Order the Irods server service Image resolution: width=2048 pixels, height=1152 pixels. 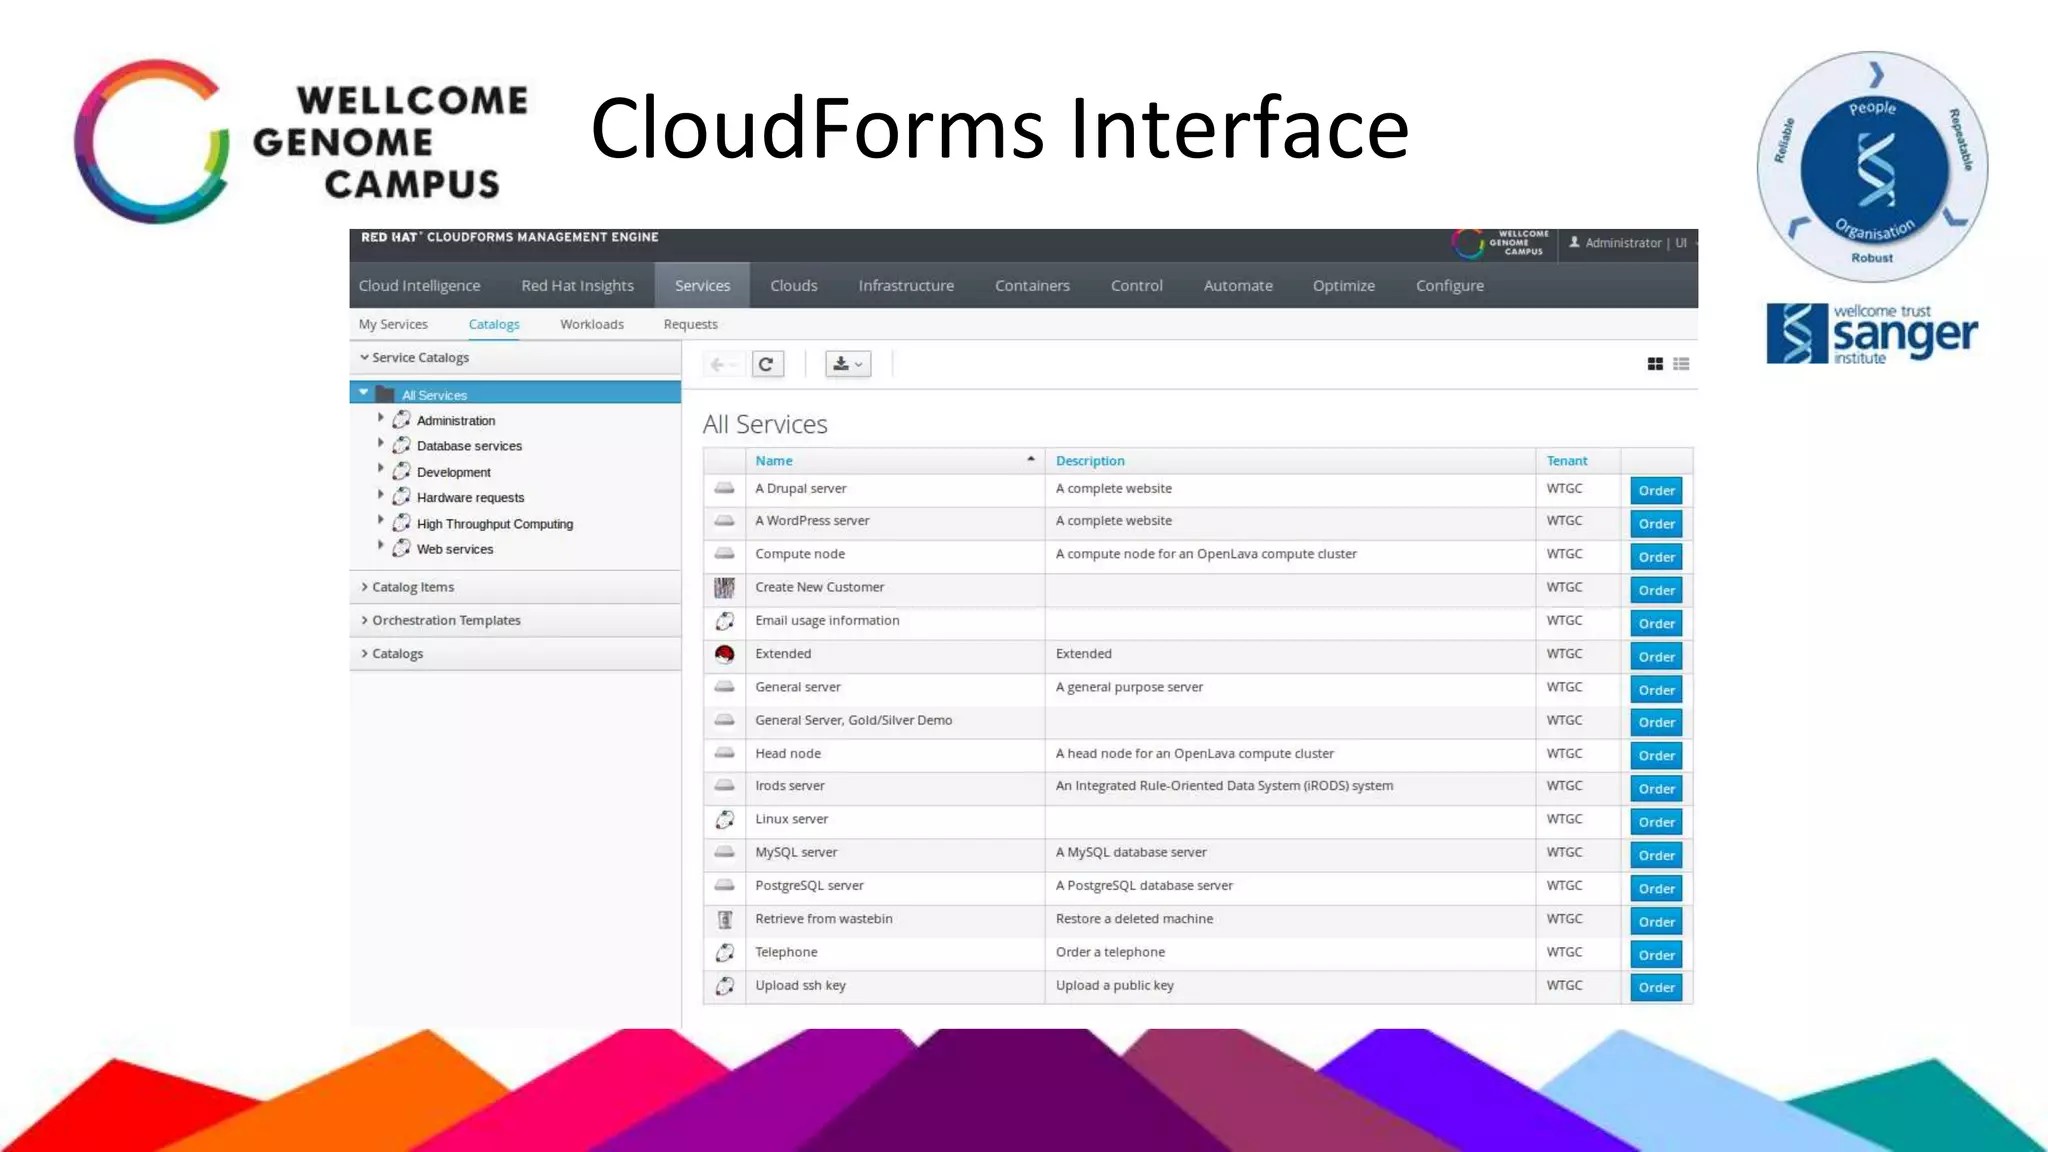1656,789
